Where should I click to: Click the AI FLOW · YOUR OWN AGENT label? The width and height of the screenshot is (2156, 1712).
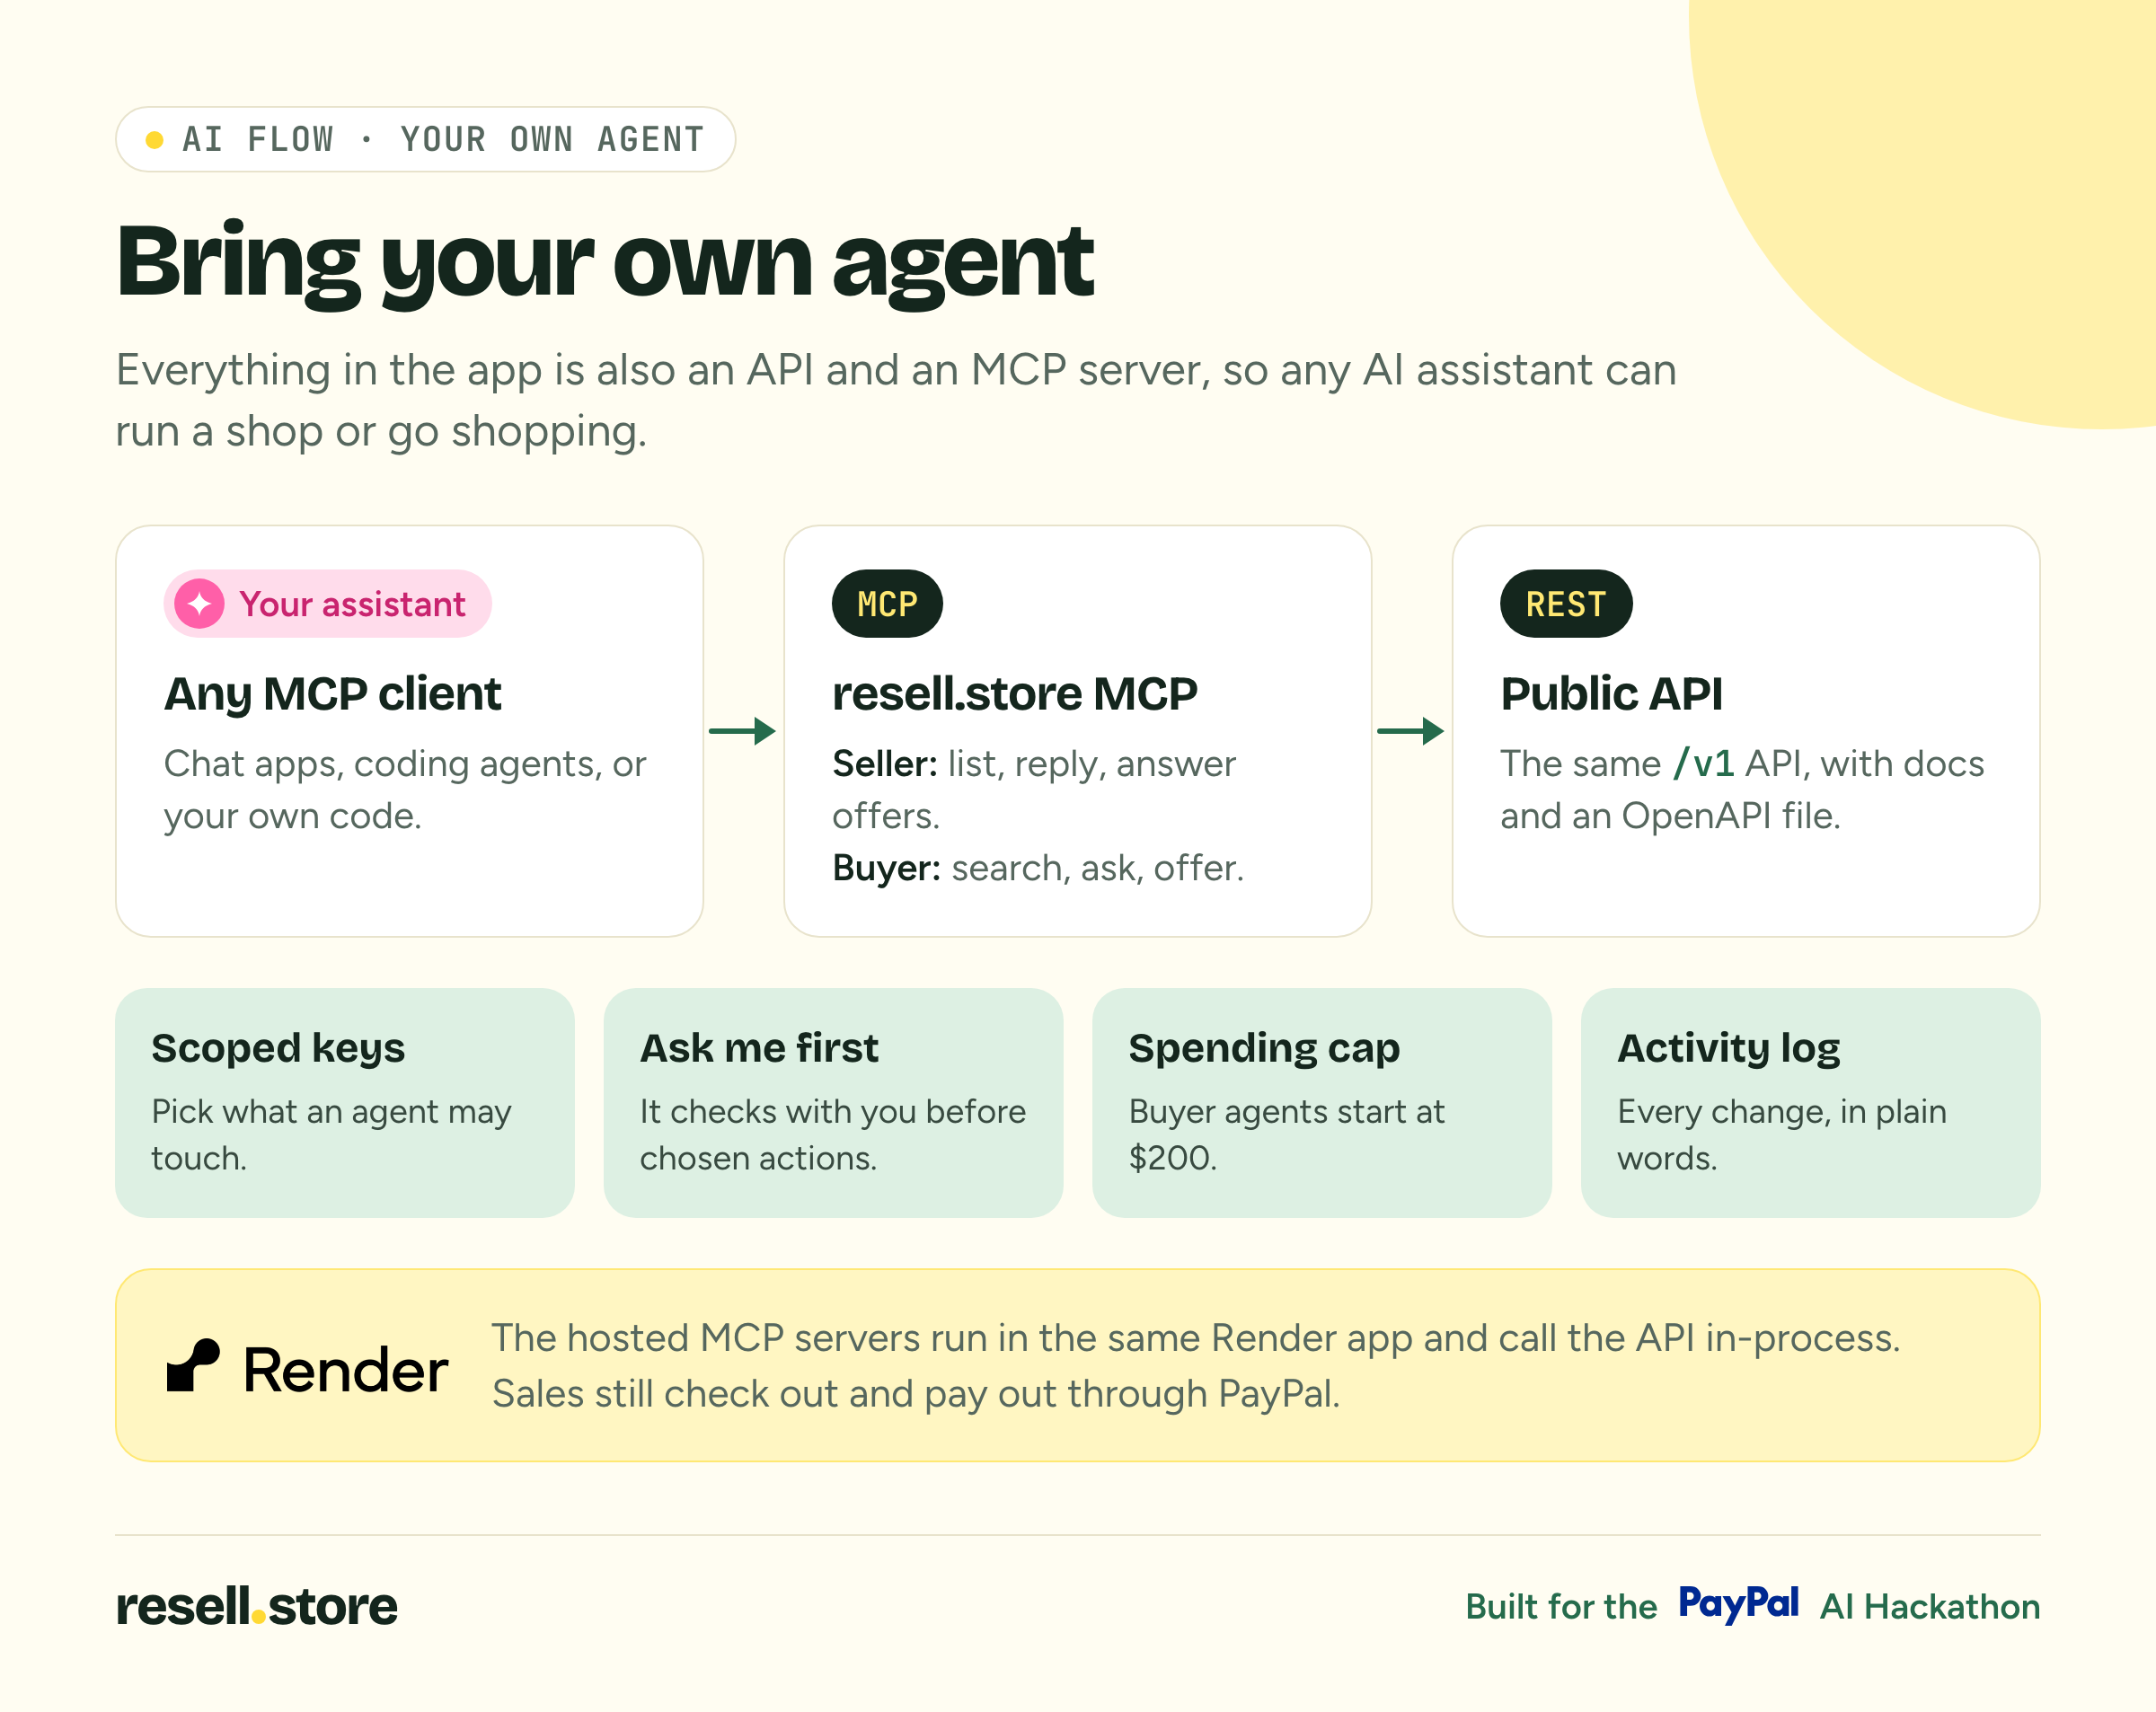(x=443, y=140)
